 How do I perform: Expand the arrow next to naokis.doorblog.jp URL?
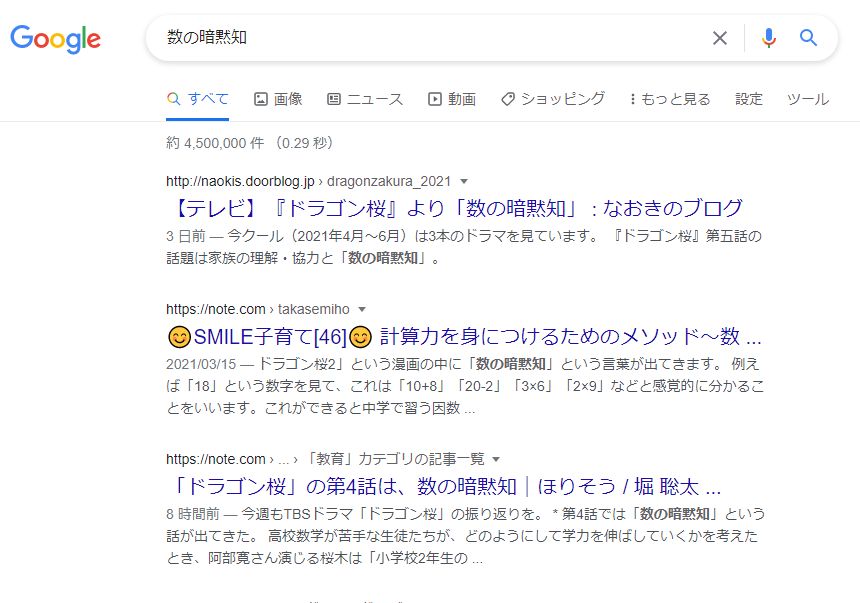(464, 182)
